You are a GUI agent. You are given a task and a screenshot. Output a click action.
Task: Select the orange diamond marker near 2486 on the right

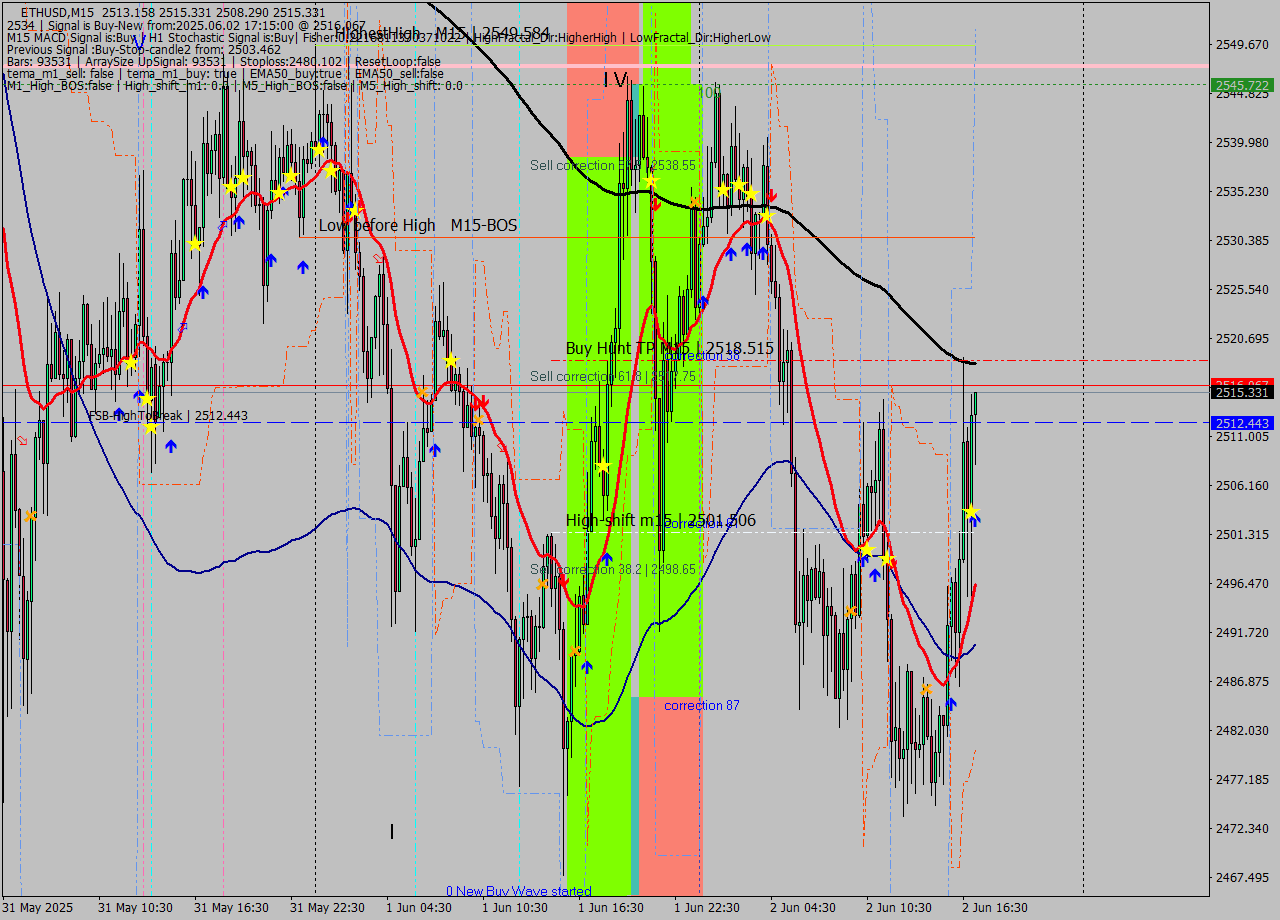925,688
